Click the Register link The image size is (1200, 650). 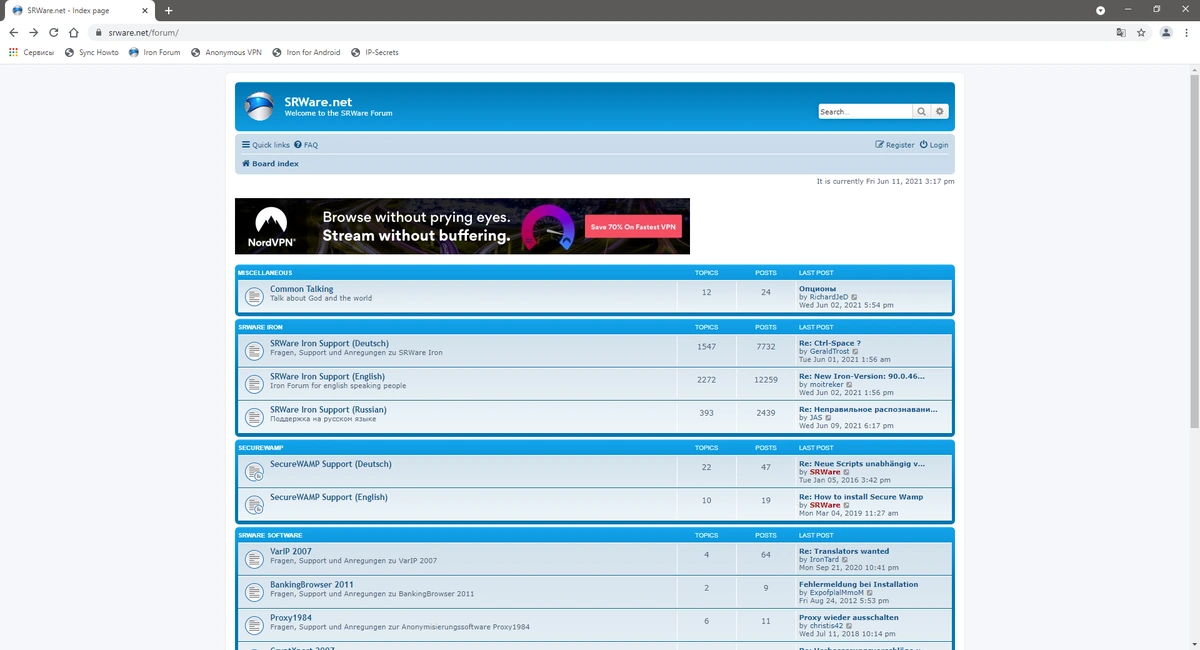(895, 145)
